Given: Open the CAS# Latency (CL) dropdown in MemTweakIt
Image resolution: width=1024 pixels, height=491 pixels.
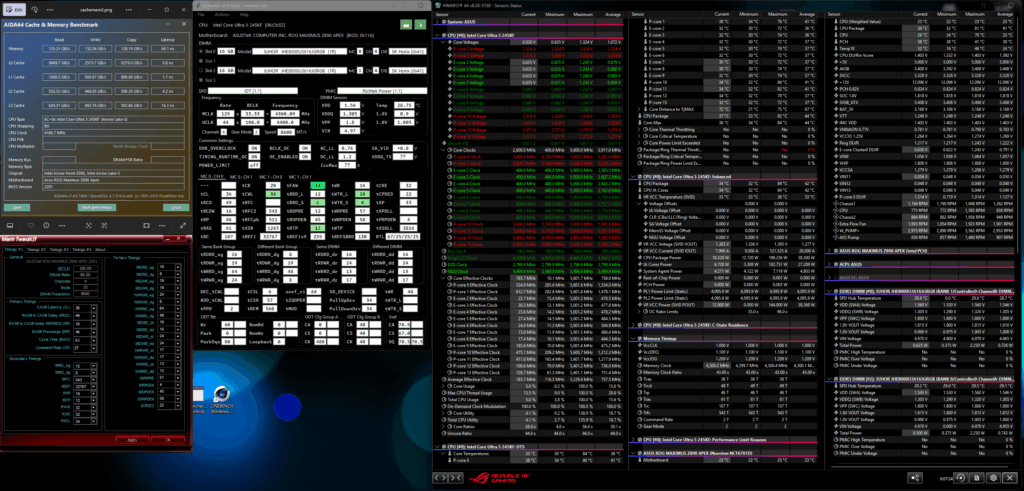Looking at the screenshot, I should [94, 308].
